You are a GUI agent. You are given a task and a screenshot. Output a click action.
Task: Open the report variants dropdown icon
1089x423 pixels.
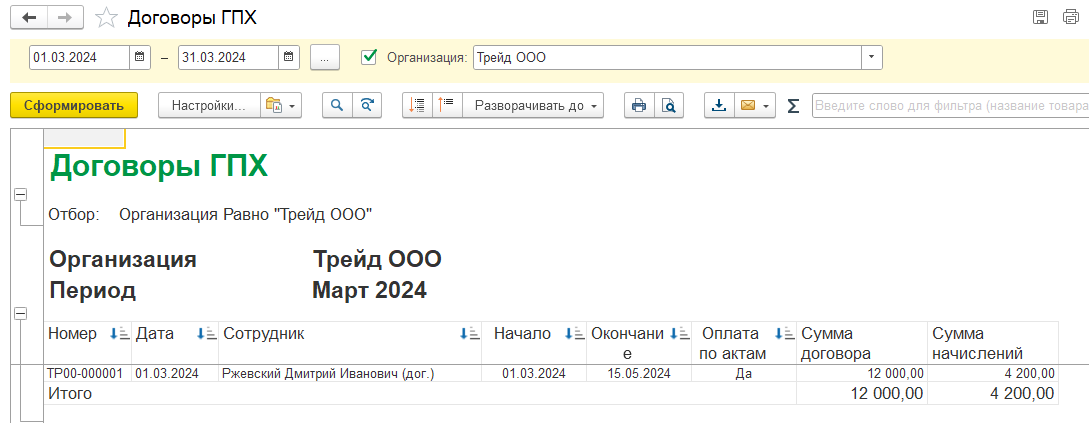(281, 106)
